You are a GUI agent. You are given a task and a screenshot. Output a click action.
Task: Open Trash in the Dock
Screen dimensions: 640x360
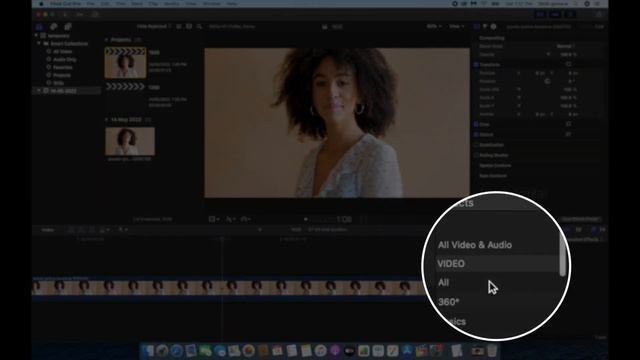pos(493,351)
